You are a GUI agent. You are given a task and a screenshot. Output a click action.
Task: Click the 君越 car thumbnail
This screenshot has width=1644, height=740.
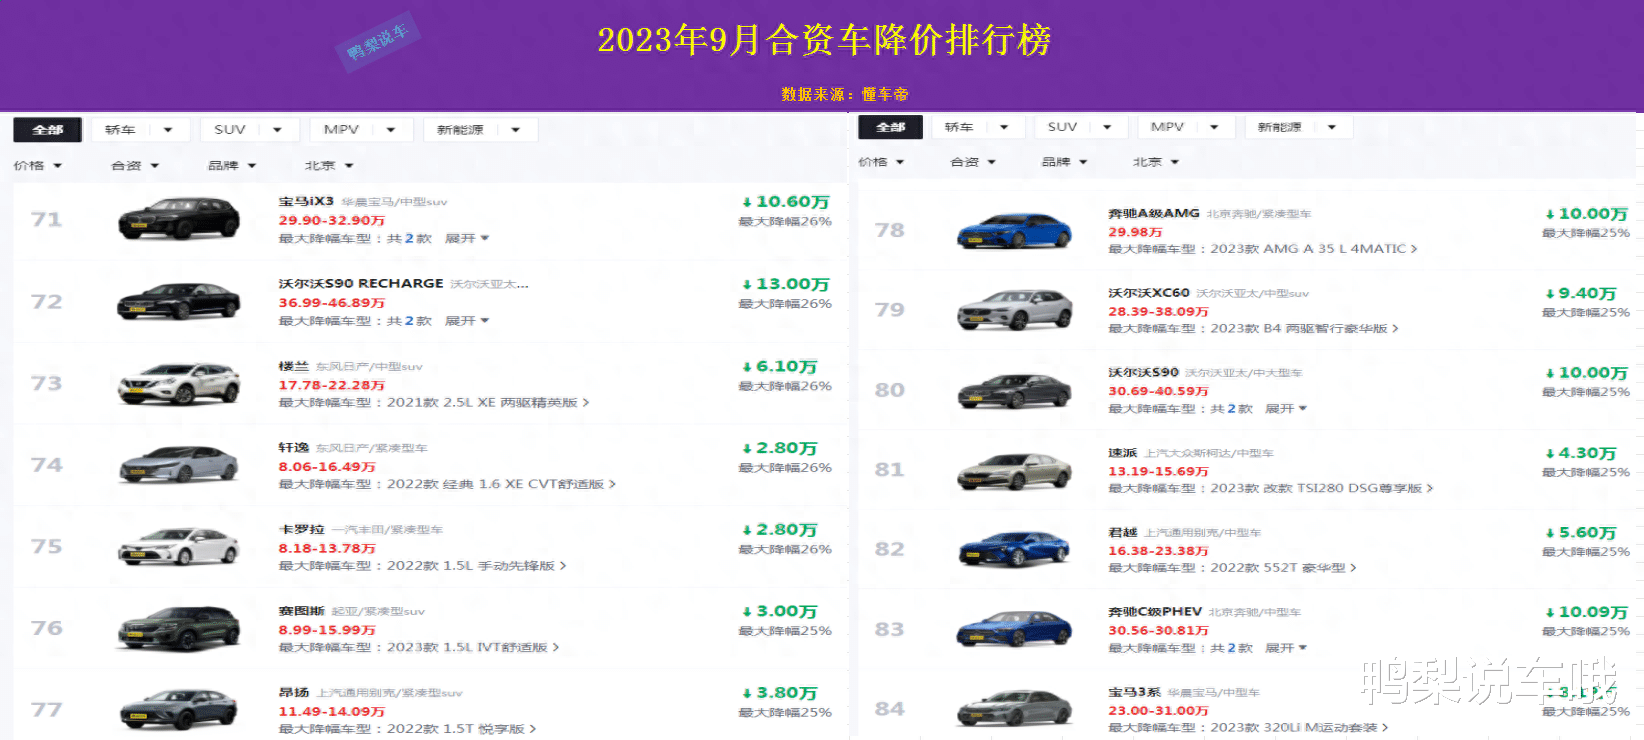(1015, 549)
